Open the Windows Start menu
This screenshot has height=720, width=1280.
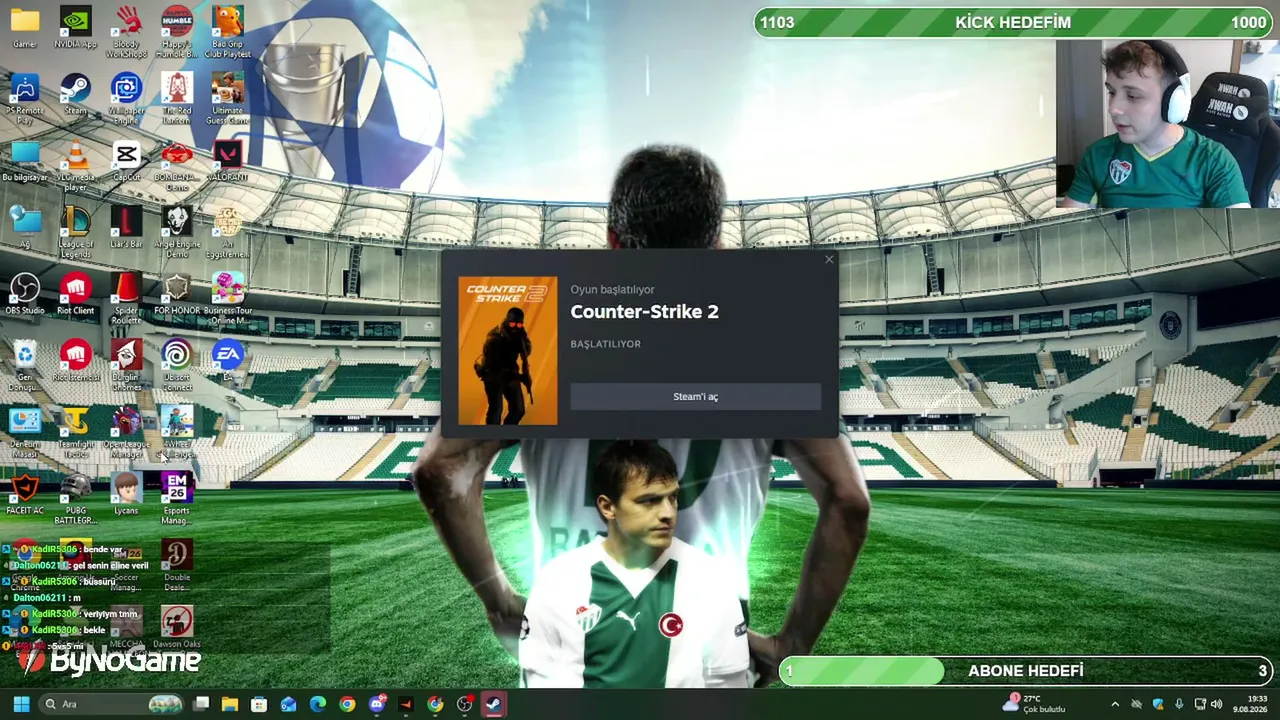click(x=21, y=704)
